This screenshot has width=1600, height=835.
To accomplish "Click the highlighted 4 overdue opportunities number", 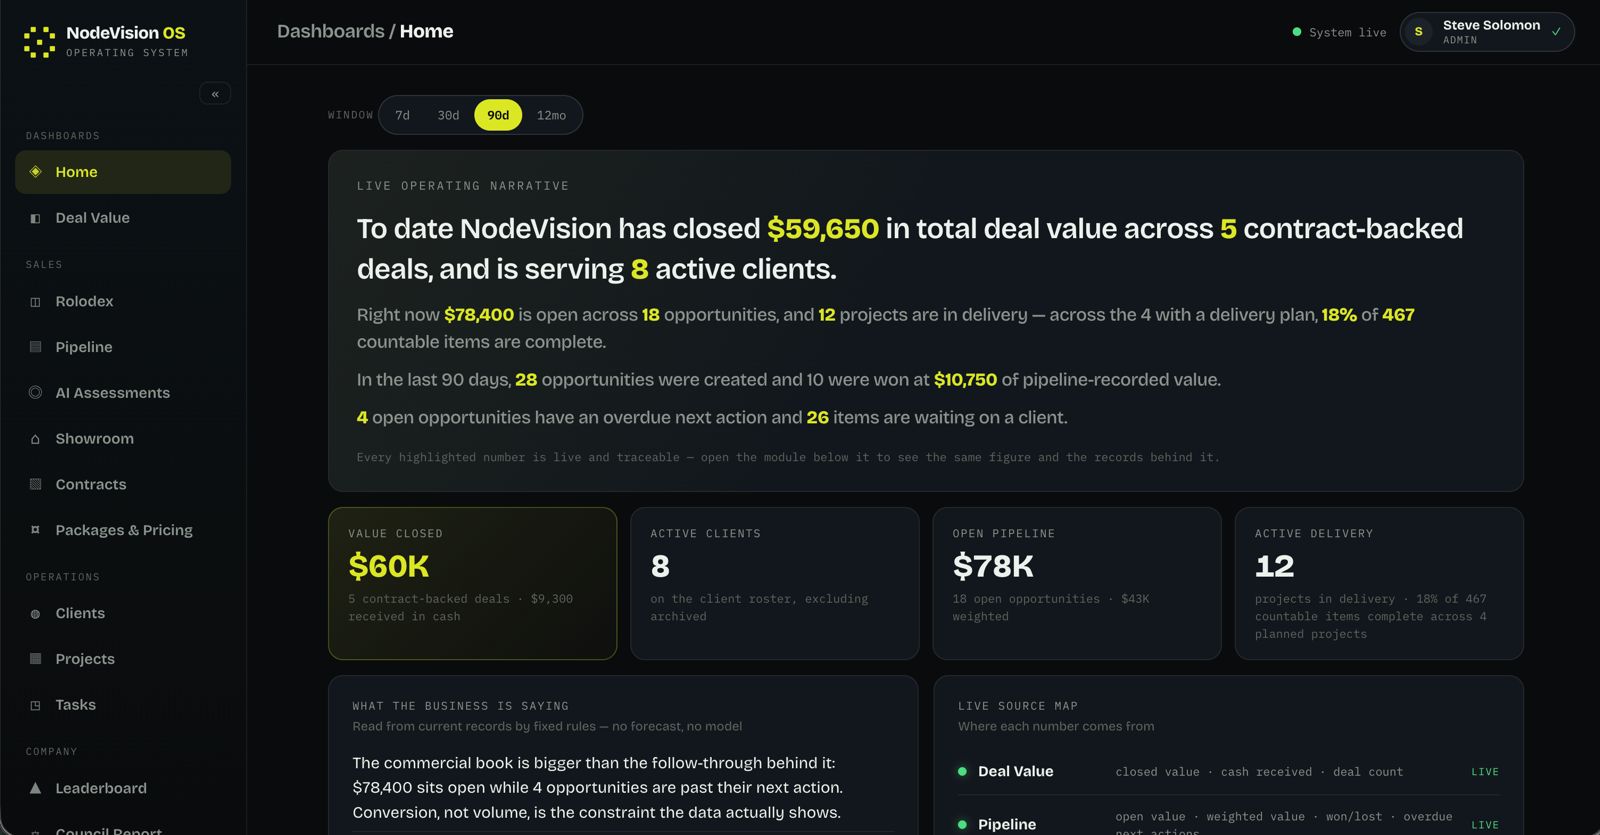I will pyautogui.click(x=362, y=418).
